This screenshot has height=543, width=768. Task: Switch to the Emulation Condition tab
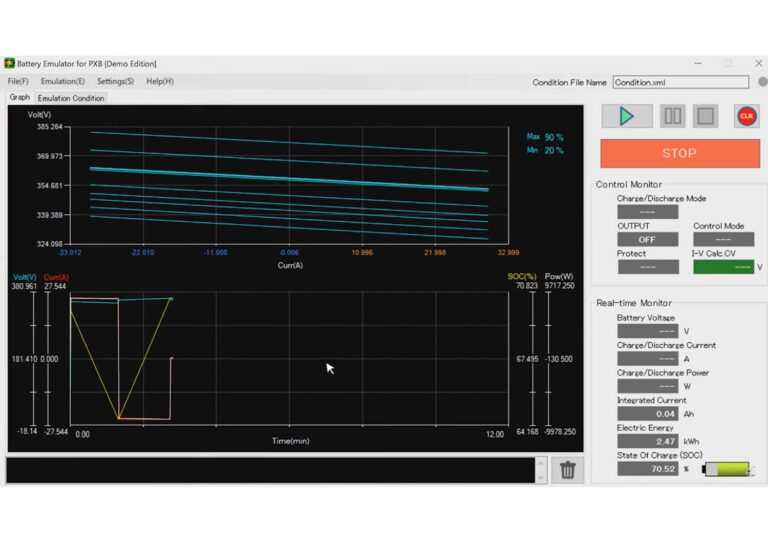(x=71, y=98)
